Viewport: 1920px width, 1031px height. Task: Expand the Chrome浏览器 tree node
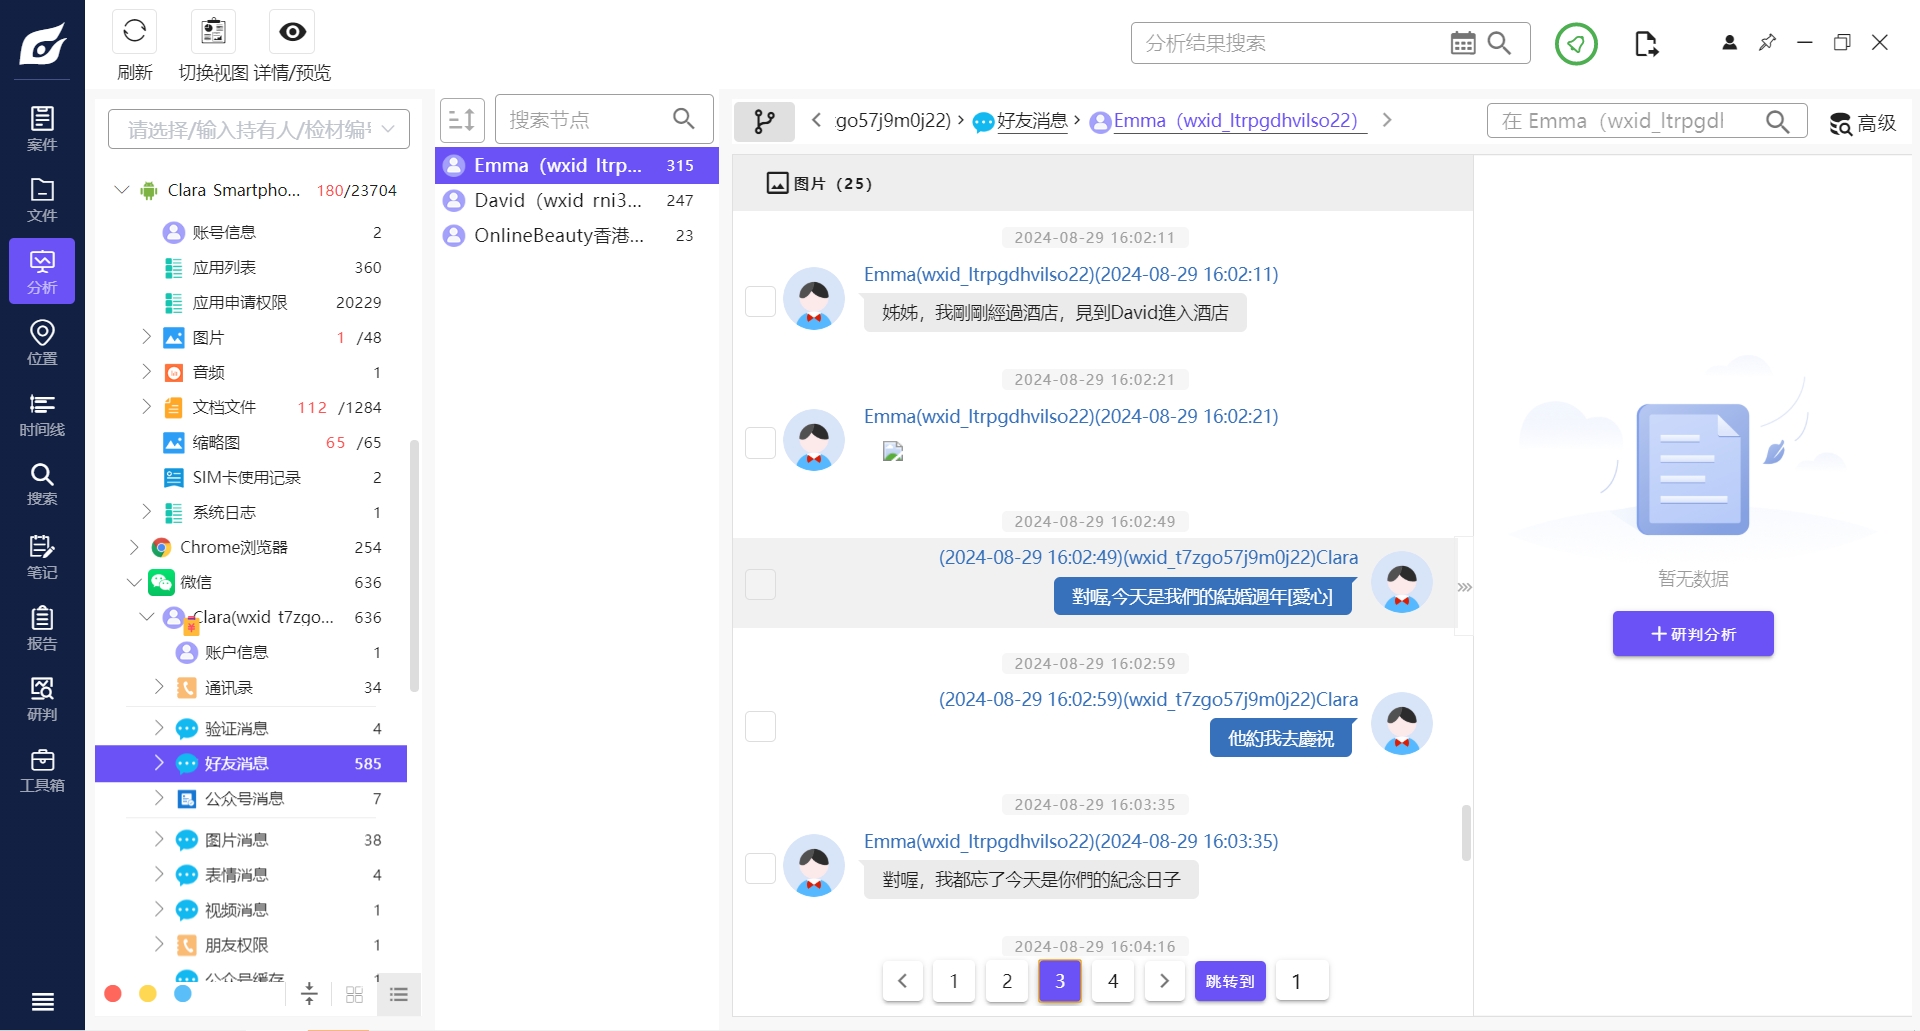pyautogui.click(x=134, y=547)
